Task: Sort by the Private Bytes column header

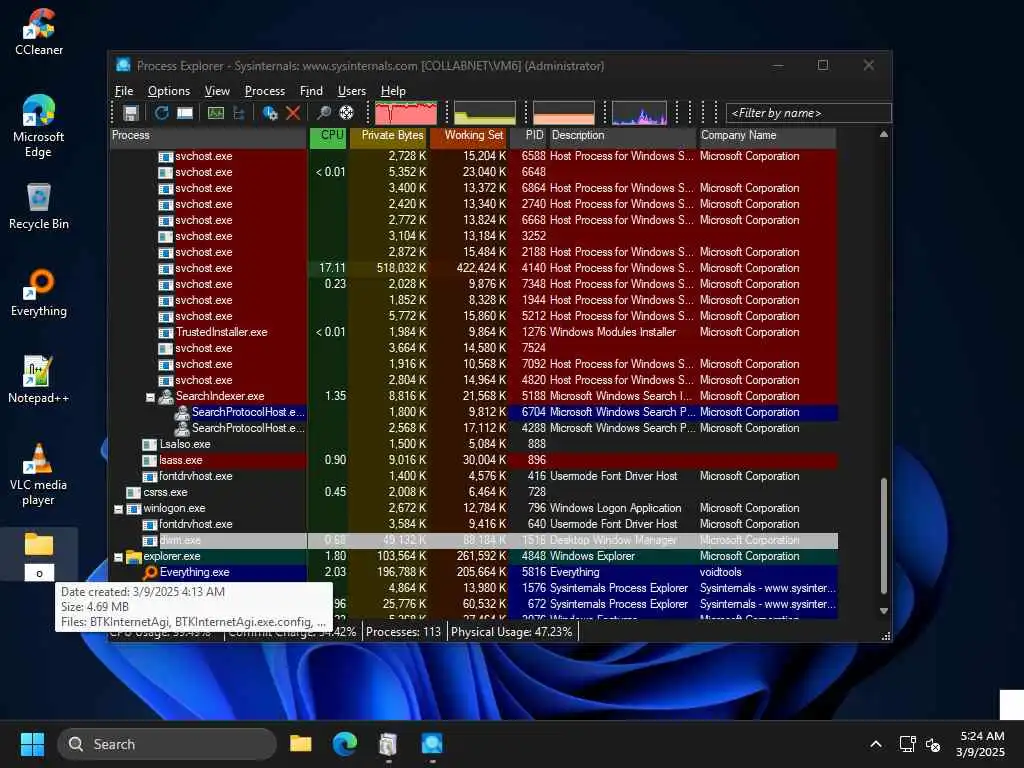Action: (x=389, y=136)
